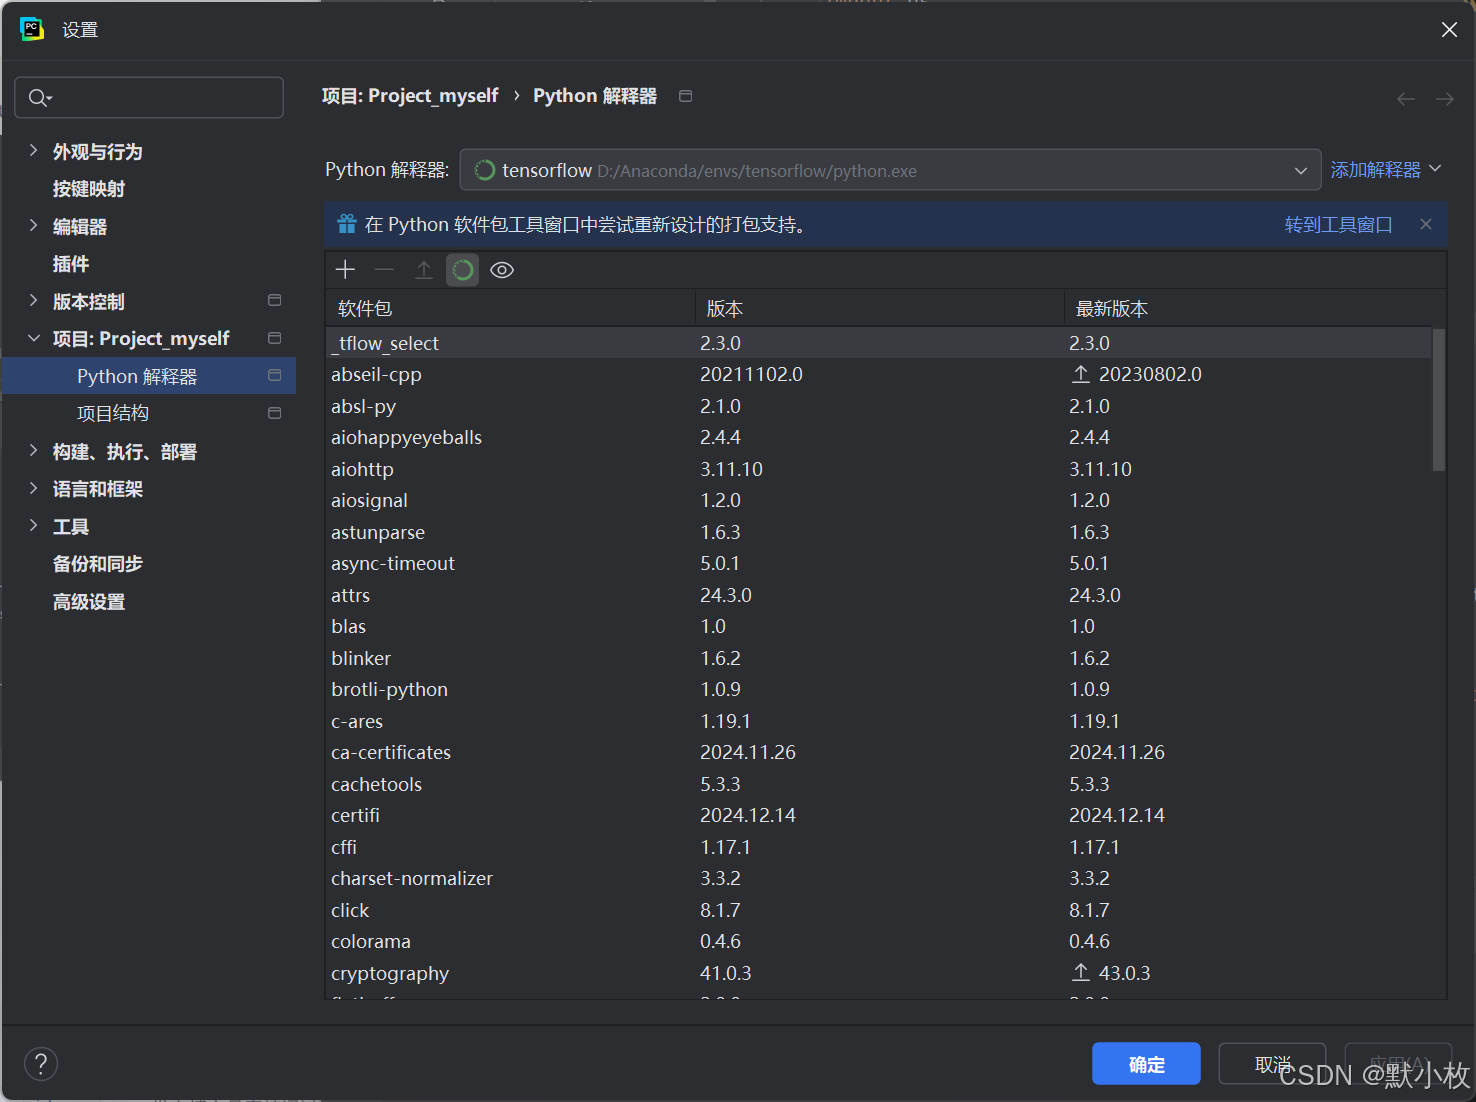Select the brotli-python package row

[x=879, y=689]
